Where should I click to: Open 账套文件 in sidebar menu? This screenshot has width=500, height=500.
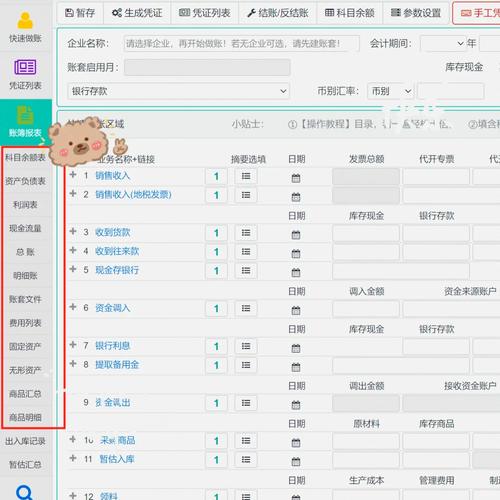click(x=25, y=299)
